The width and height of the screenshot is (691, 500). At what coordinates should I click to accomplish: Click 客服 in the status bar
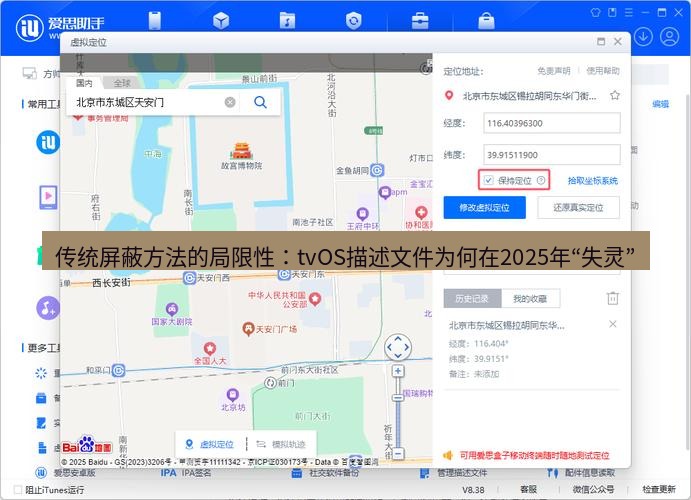click(528, 489)
